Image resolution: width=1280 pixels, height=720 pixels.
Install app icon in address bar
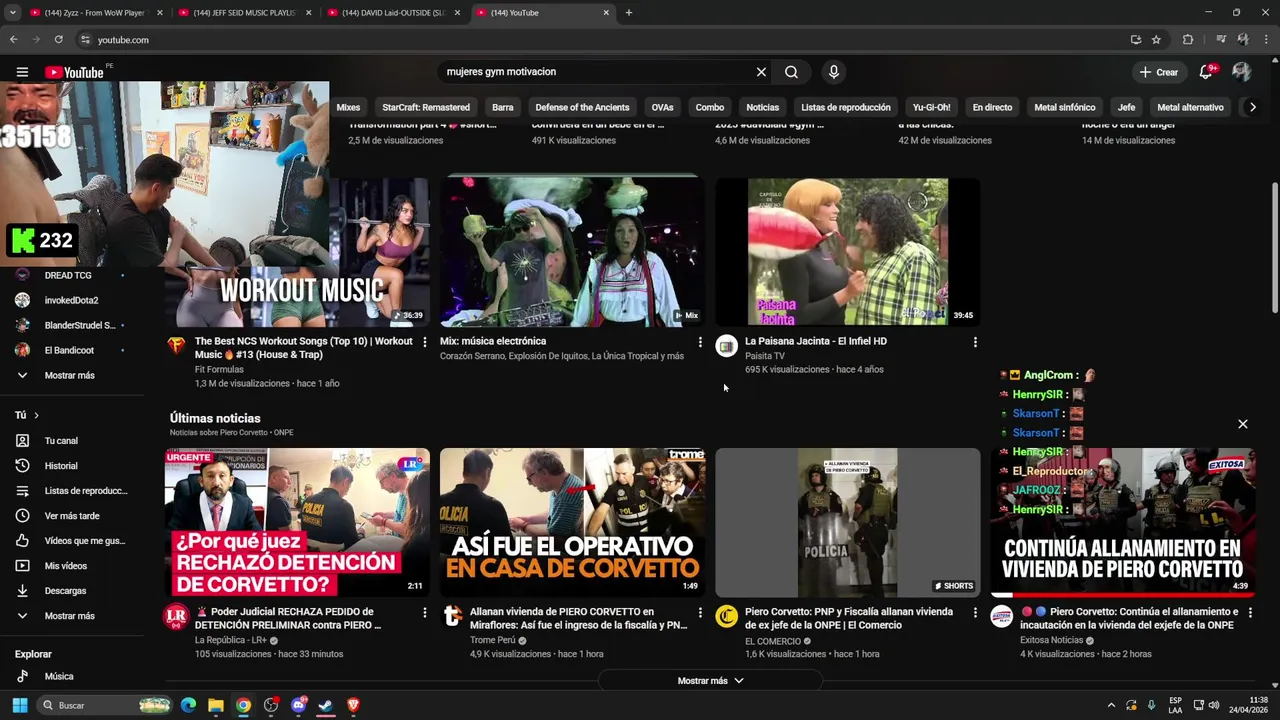(x=1136, y=40)
